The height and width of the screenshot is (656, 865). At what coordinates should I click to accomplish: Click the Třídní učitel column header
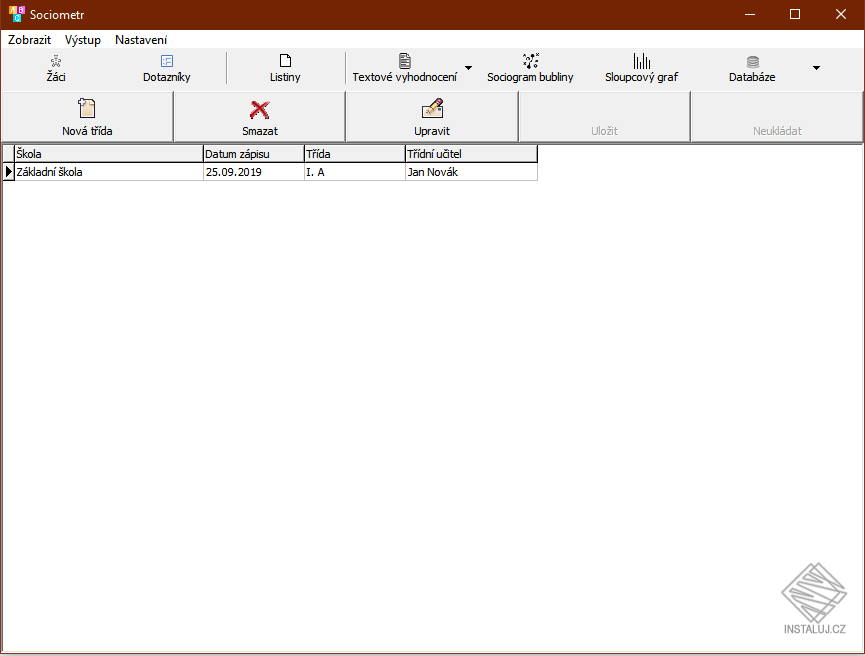[x=471, y=154]
